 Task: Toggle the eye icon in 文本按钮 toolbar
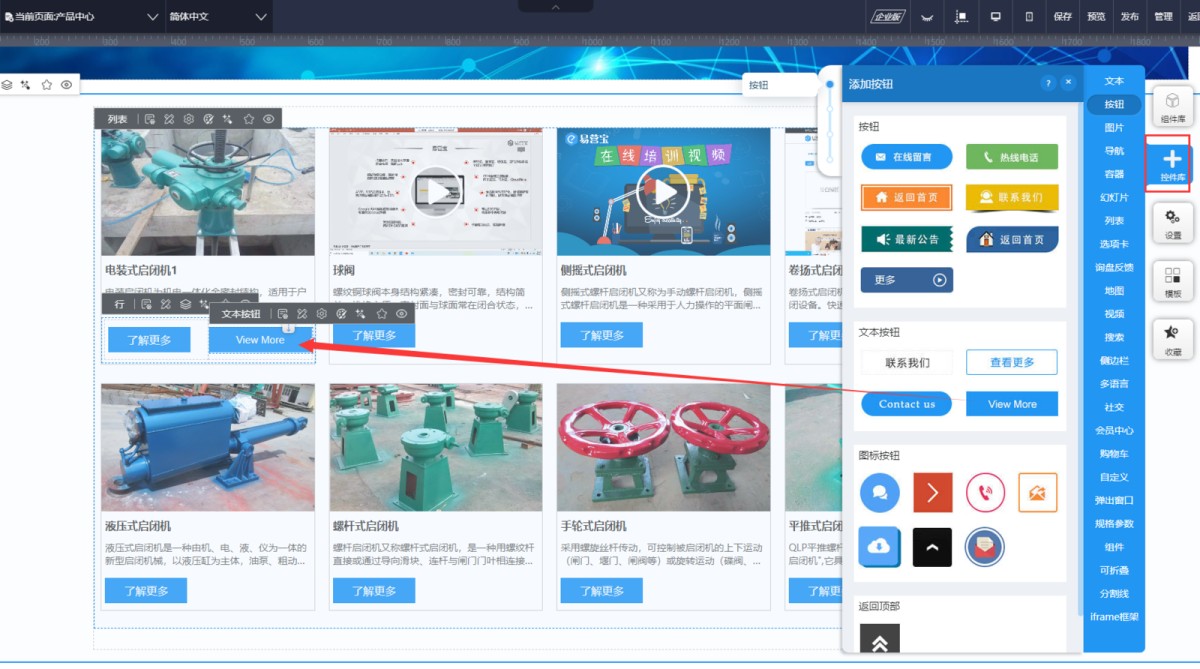(x=401, y=314)
